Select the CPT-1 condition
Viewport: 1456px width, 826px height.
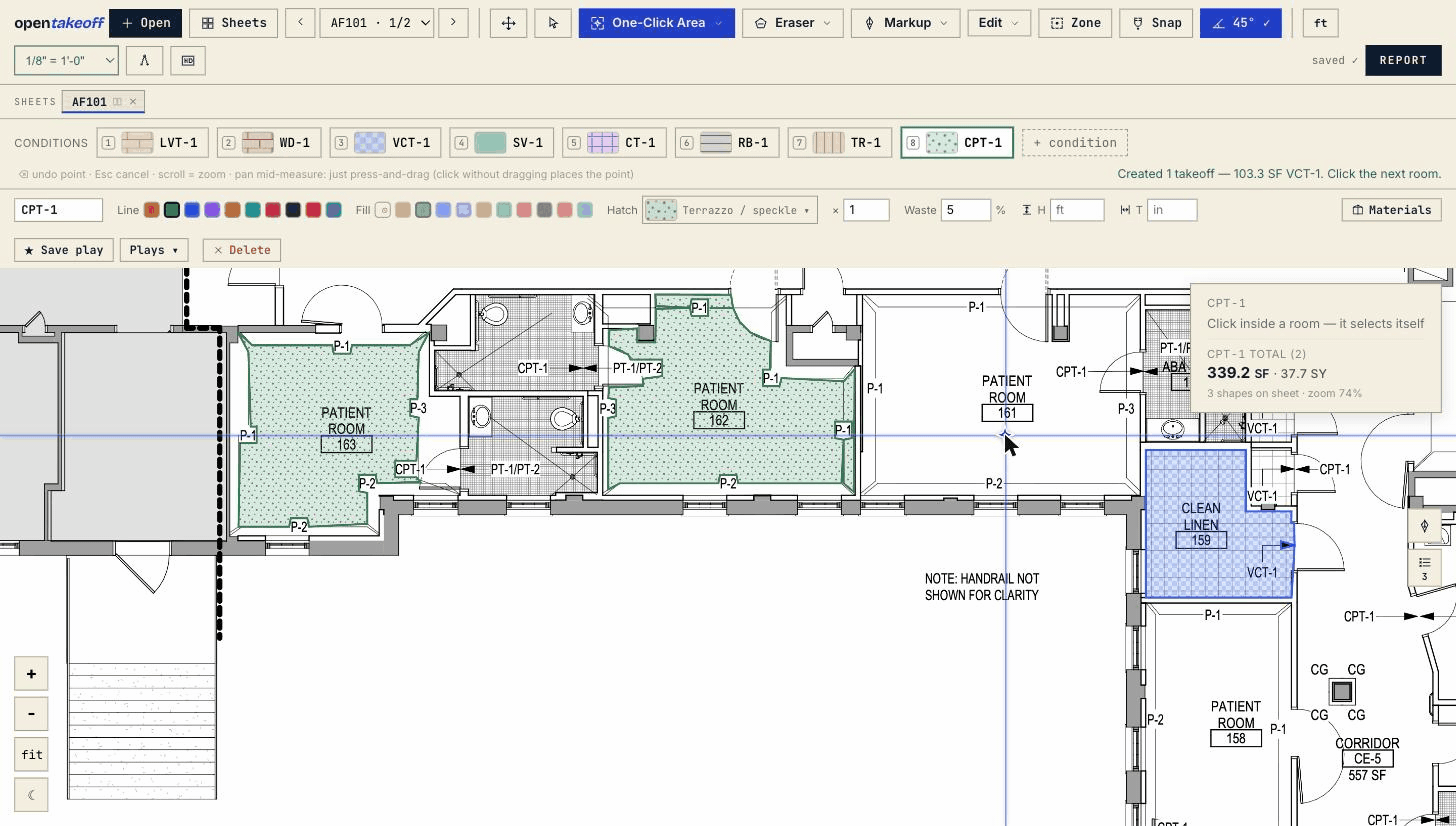pyautogui.click(x=957, y=143)
